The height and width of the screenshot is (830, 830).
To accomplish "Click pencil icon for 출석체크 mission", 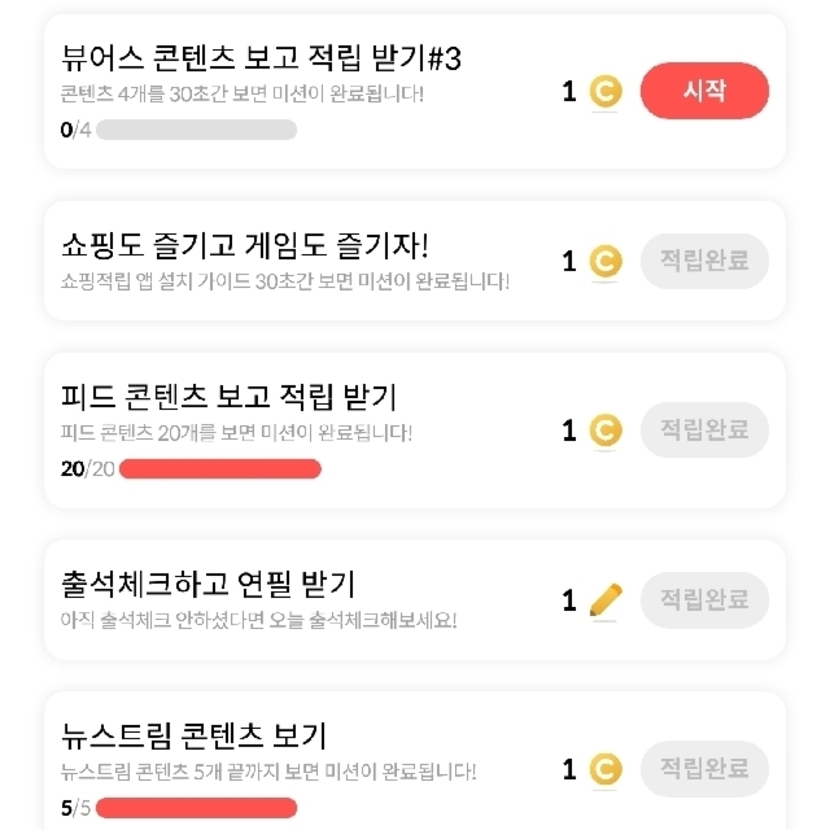I will (605, 600).
